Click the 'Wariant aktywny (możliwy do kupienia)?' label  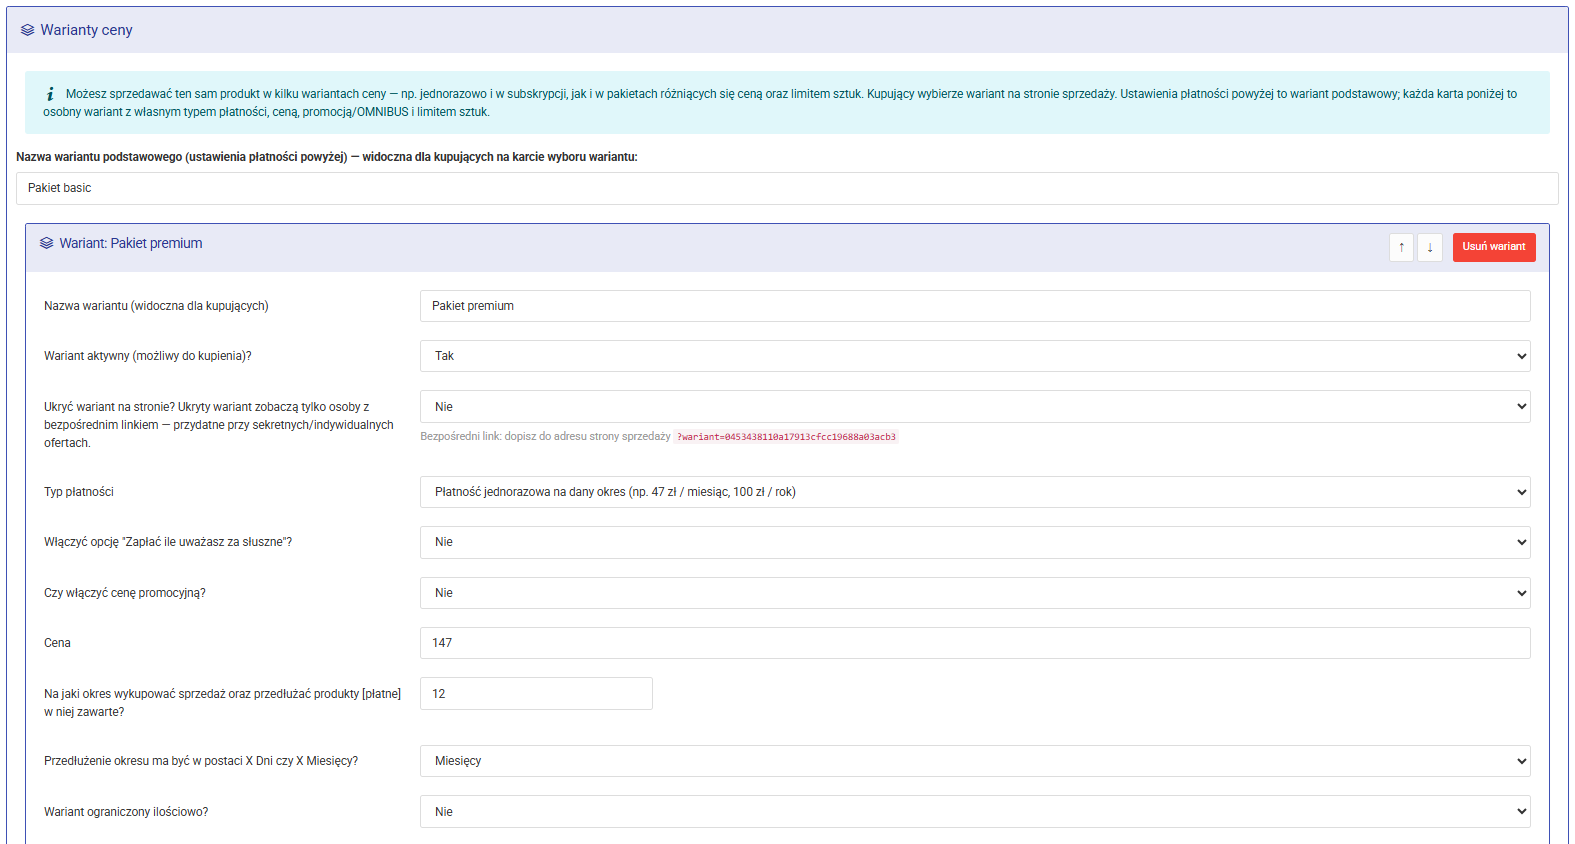[x=148, y=356]
